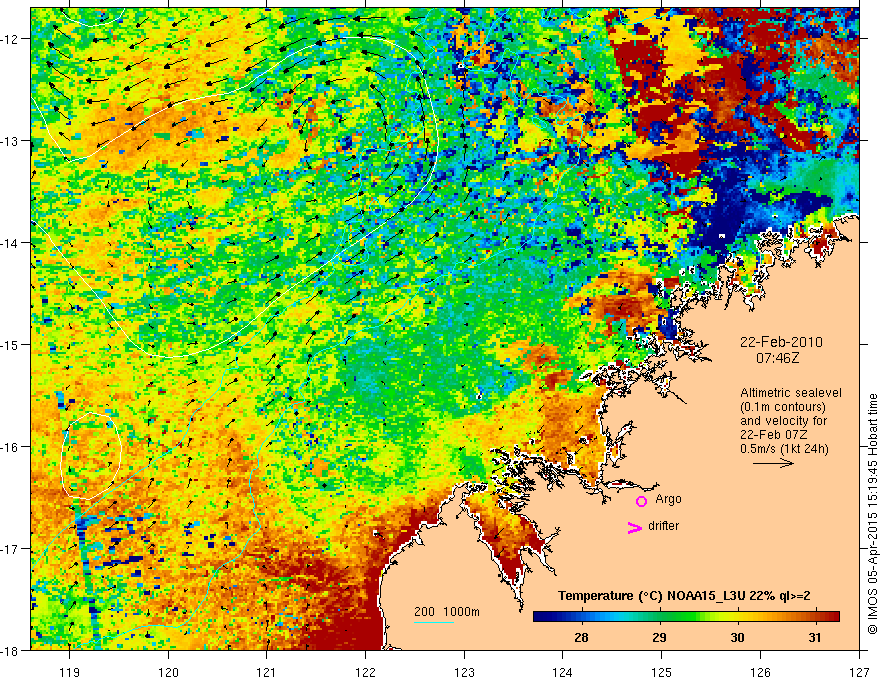Viewport: 880px width, 680px height.
Task: Click the IMOS copyright timestamp text
Action: coord(872,516)
